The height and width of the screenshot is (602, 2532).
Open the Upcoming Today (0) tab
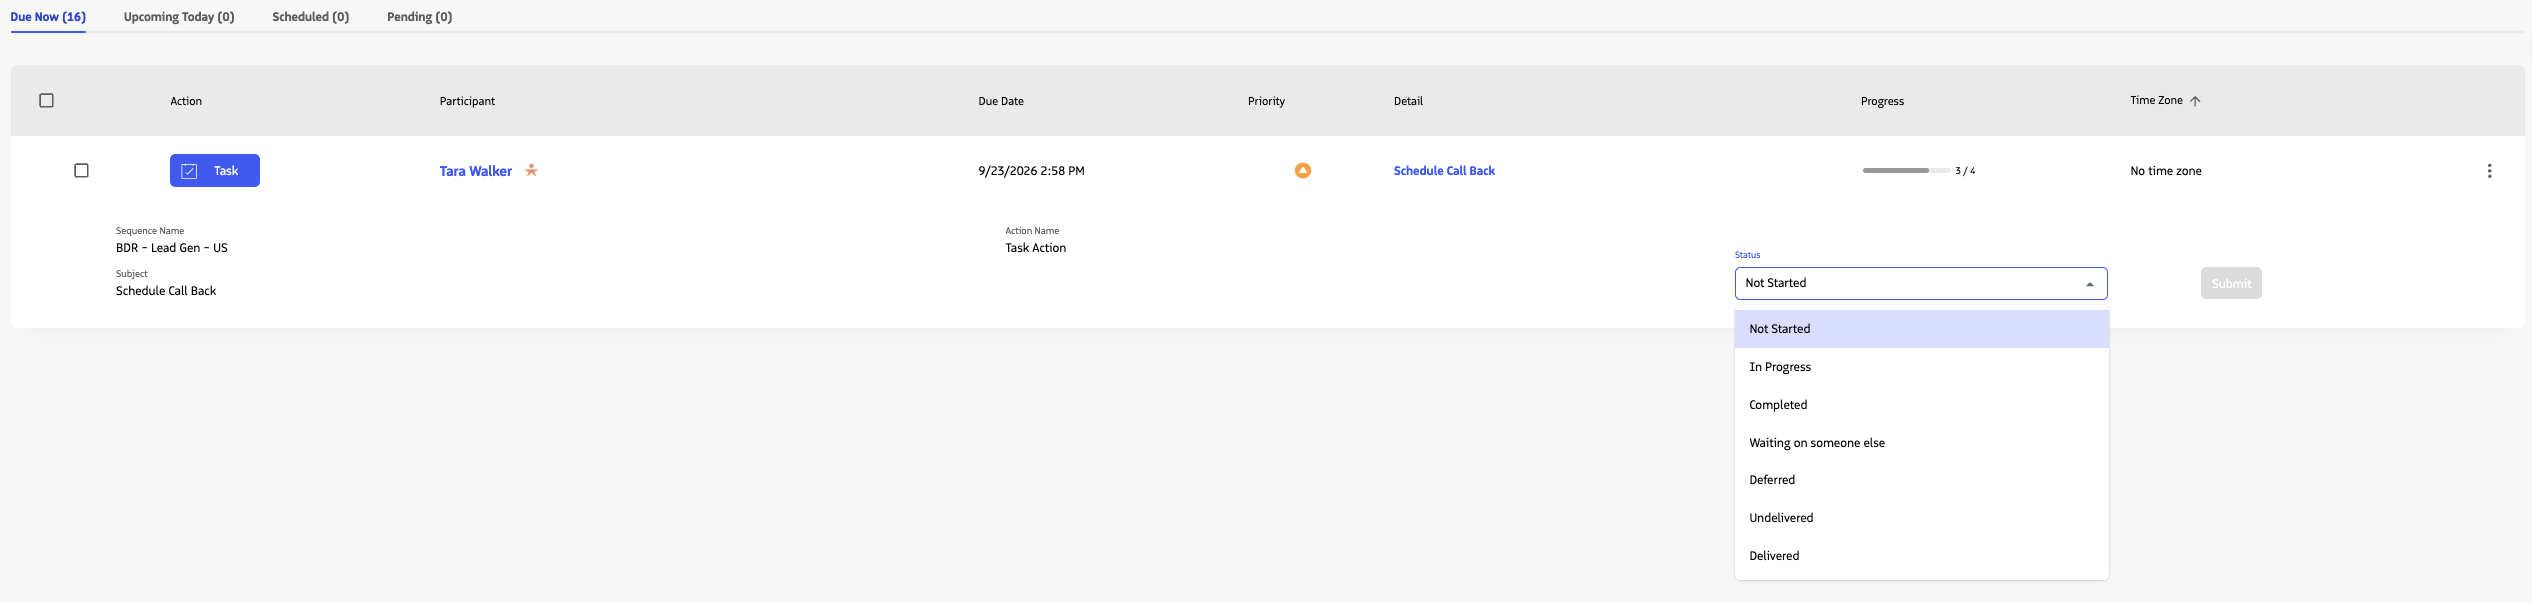[x=179, y=17]
